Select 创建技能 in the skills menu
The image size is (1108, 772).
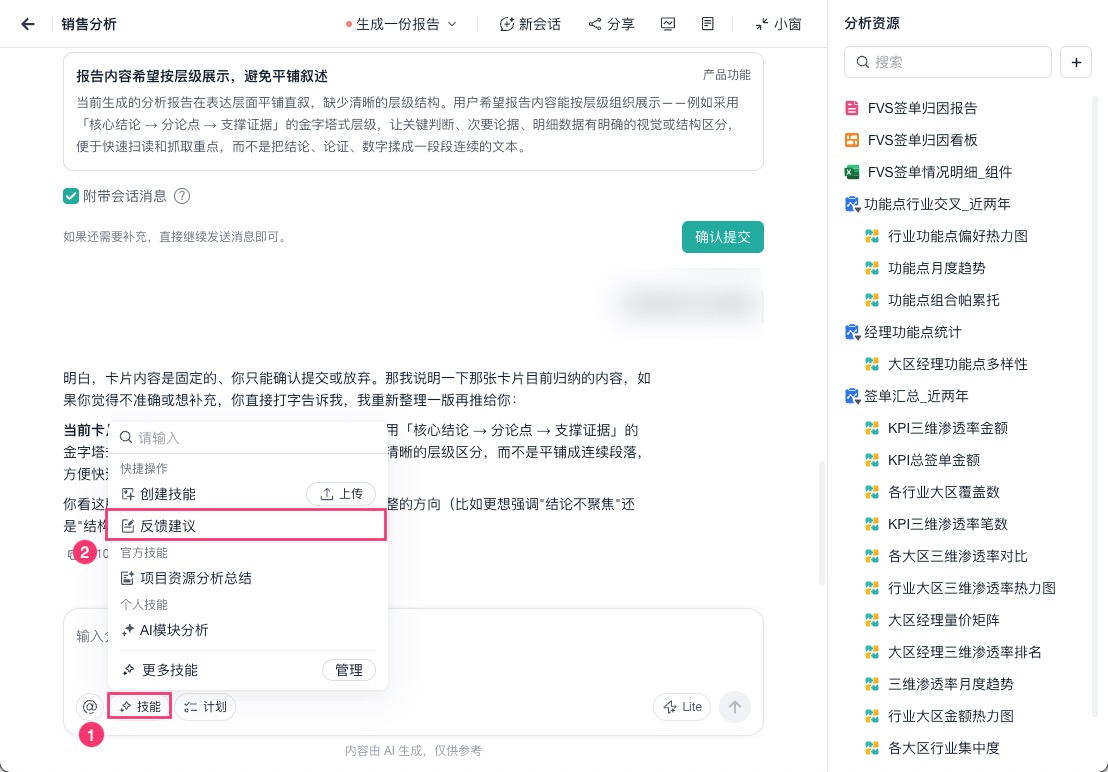(168, 494)
